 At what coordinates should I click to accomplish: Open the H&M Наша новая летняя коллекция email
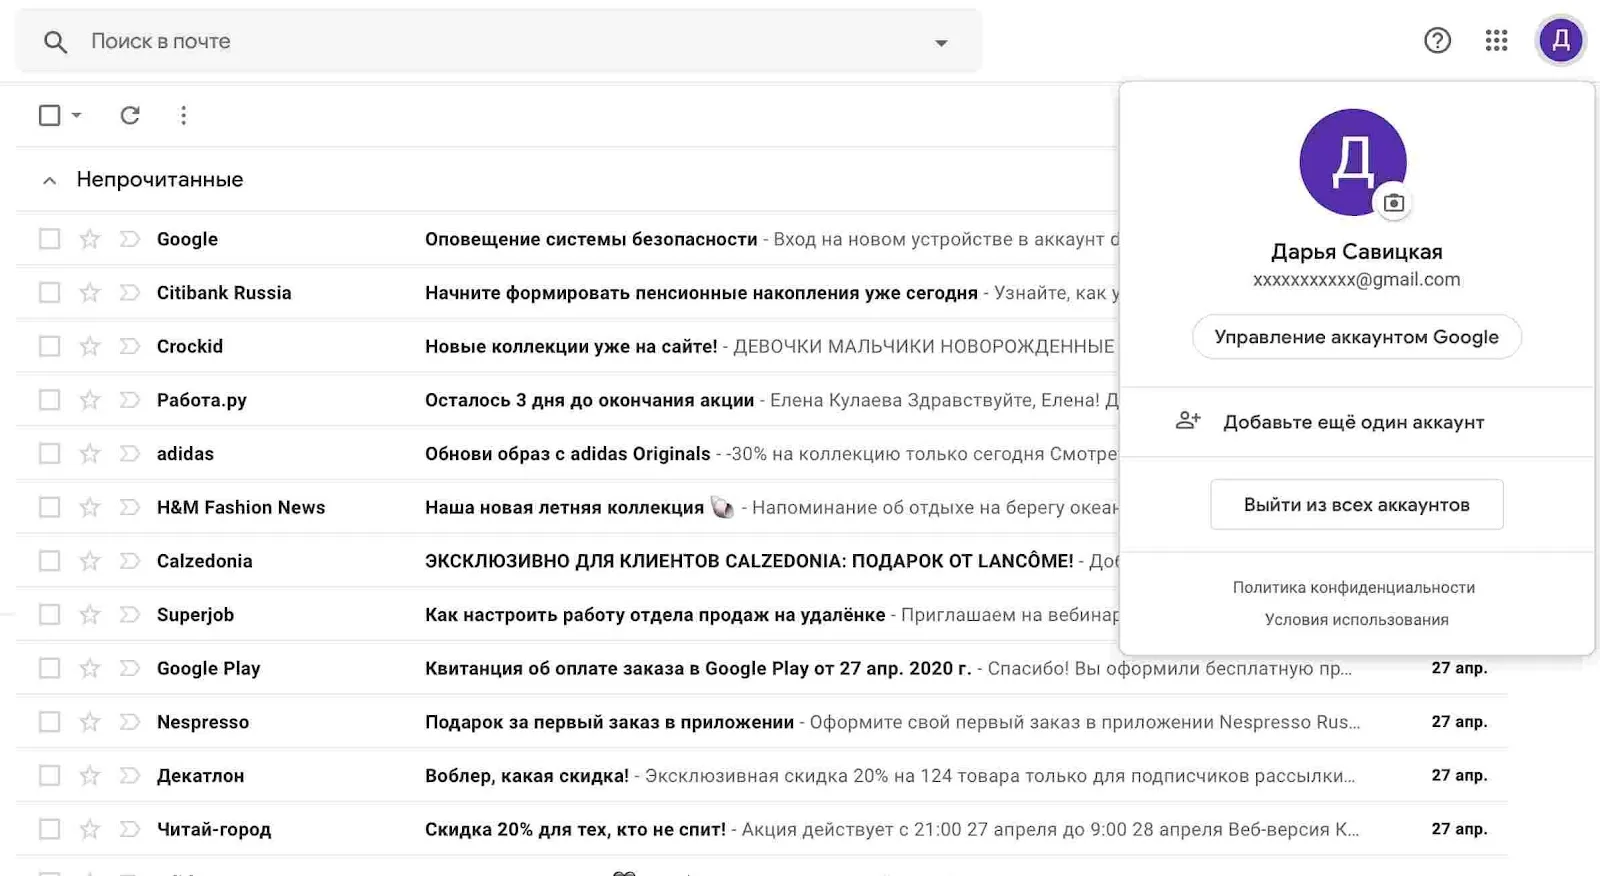point(567,507)
